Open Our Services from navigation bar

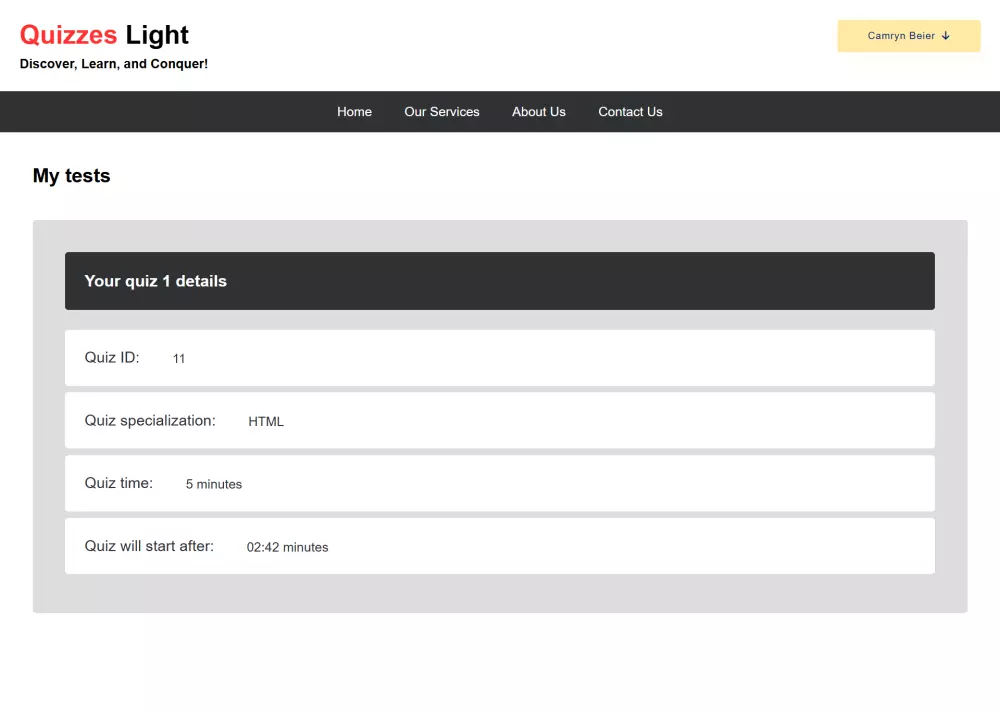click(x=442, y=112)
